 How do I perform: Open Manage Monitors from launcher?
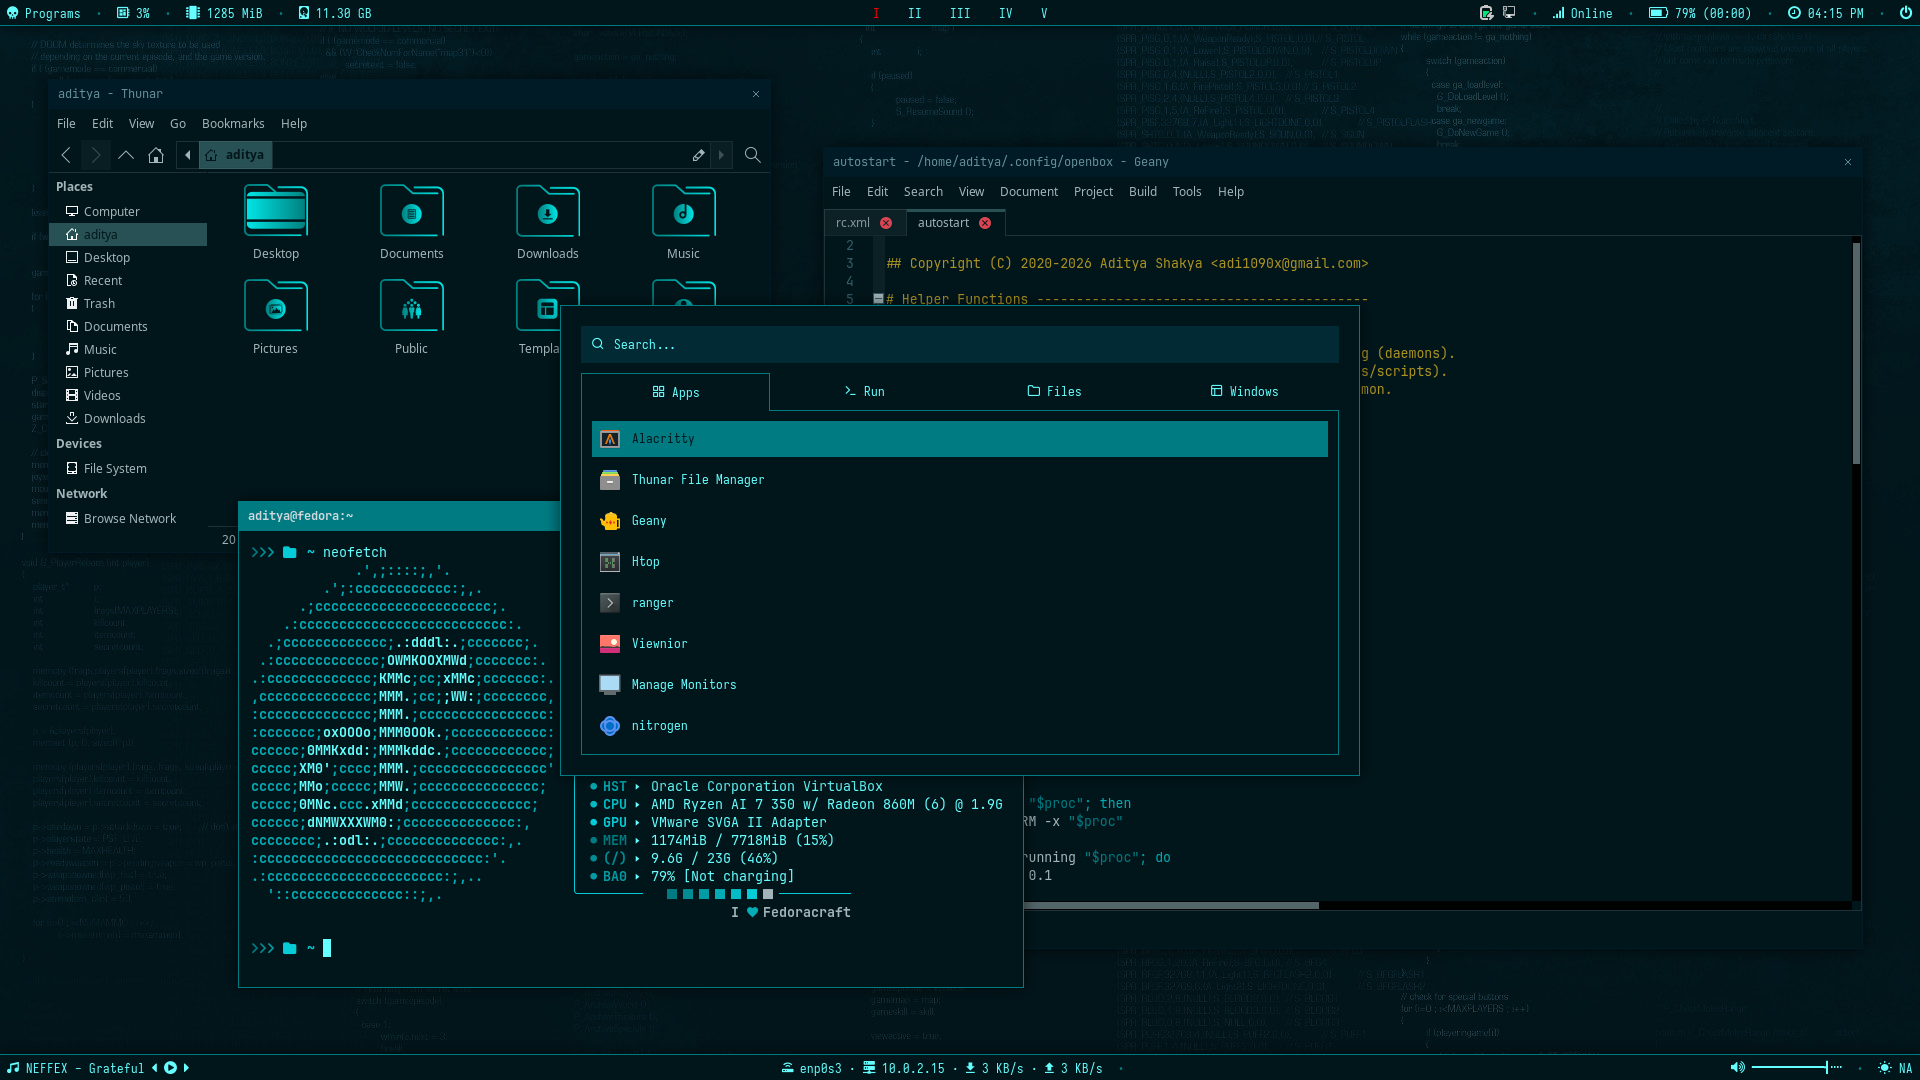point(960,685)
